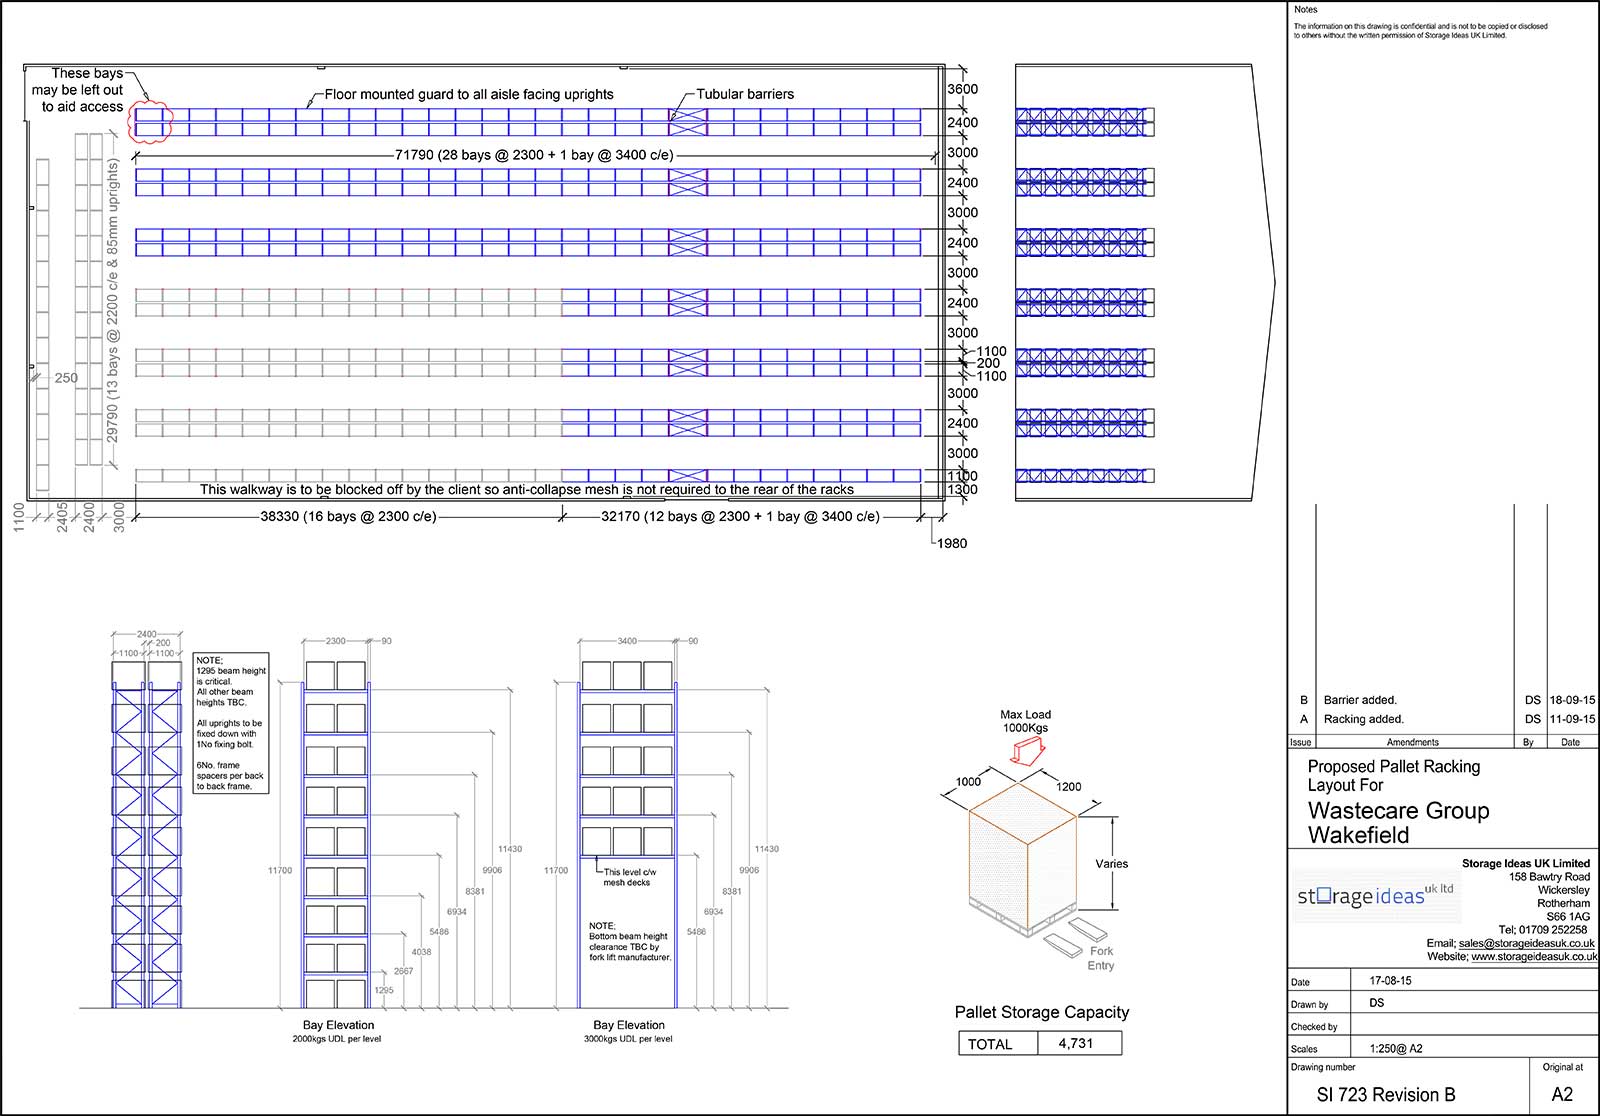Click the 'Storage Ideas UK Limited' company name

(1525, 863)
